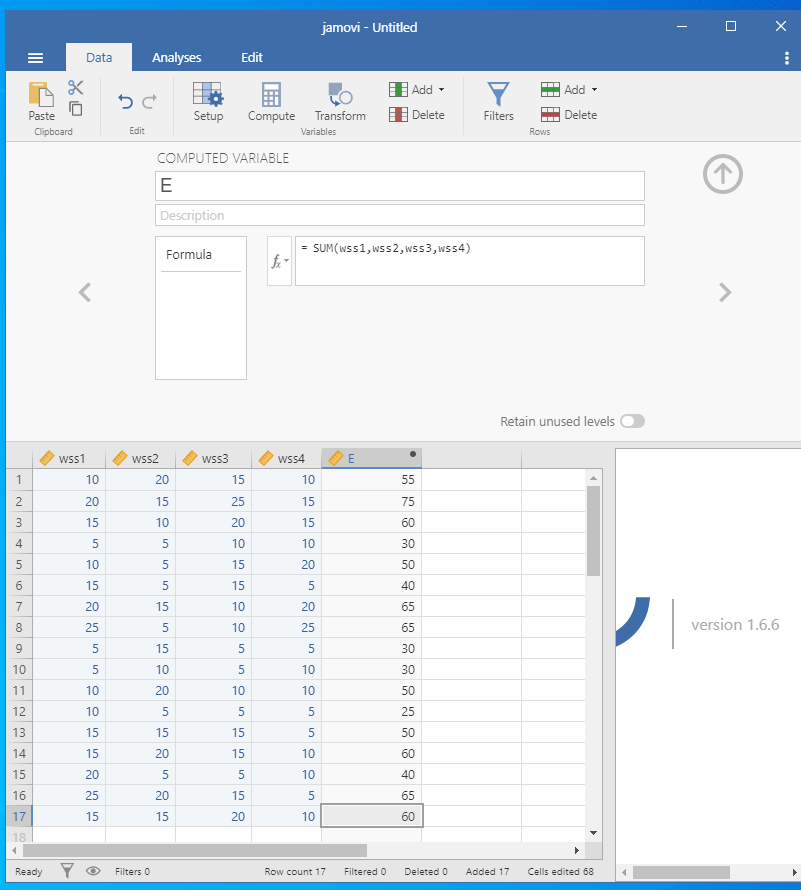Viewport: 801px width, 890px height.
Task: Open the variable Setup tool
Action: 208,101
